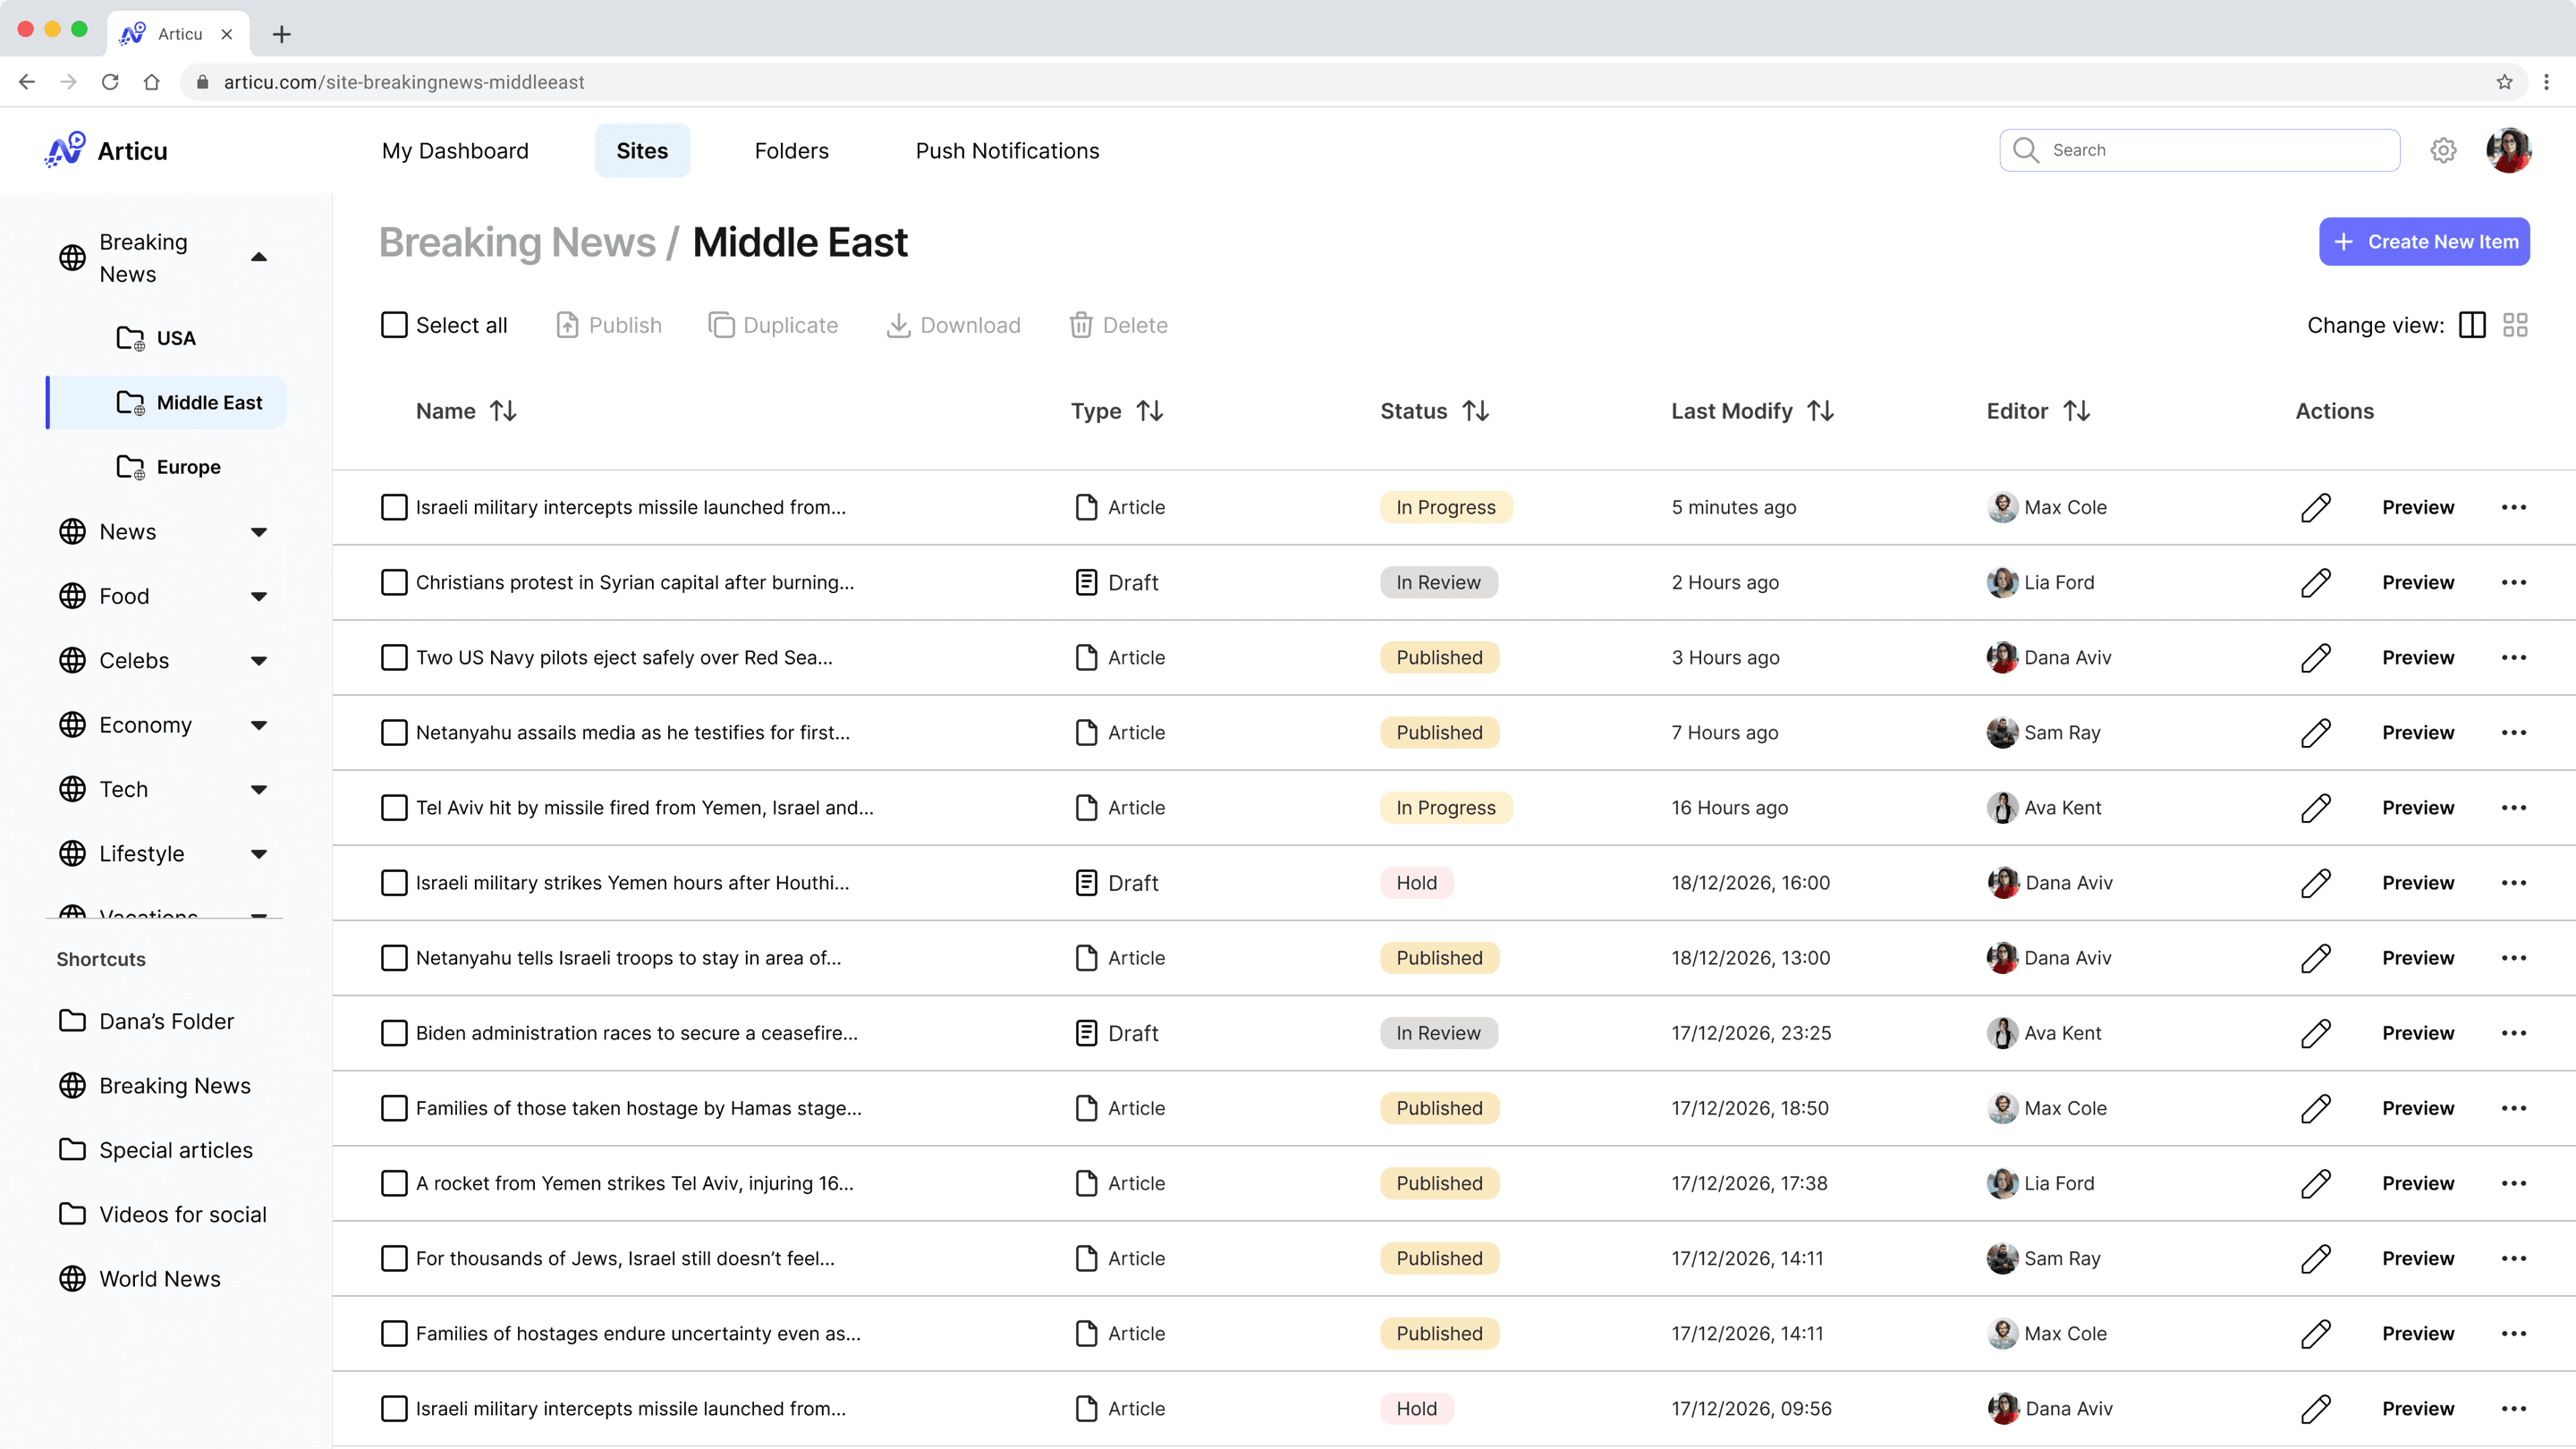Click the Articu logo in header
This screenshot has height=1449, width=2576.
[x=106, y=150]
